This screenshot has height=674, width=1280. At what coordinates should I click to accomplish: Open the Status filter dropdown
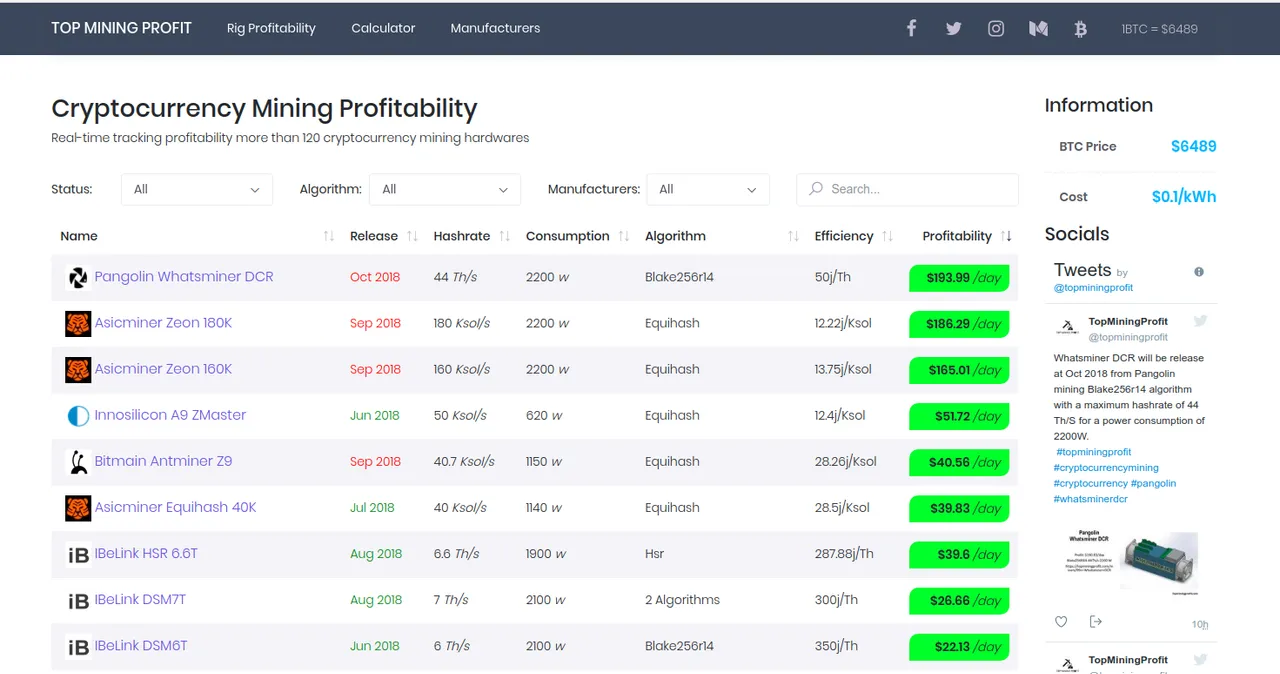[x=197, y=189]
